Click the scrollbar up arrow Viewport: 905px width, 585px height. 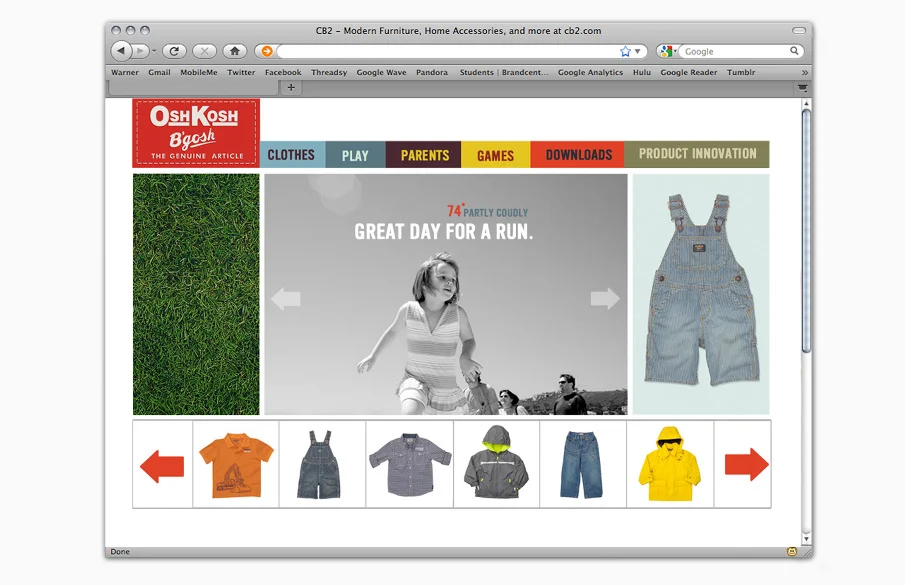click(806, 103)
